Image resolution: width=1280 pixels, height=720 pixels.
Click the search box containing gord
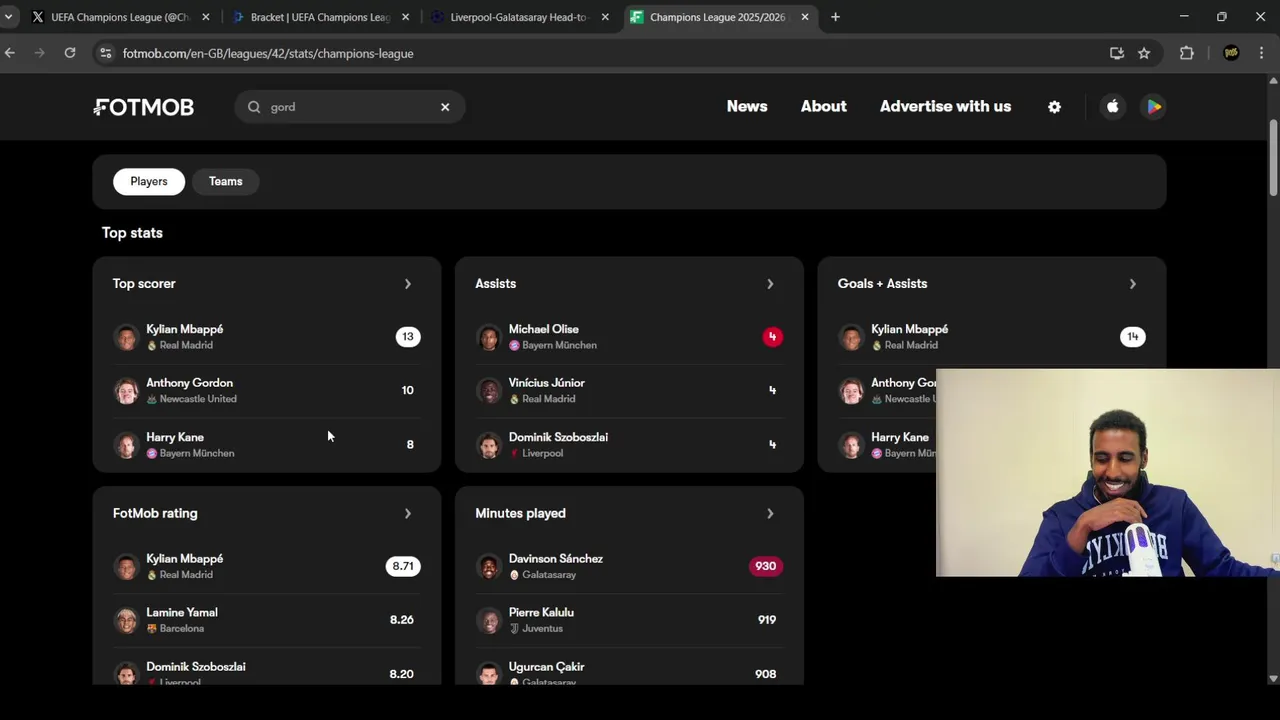(x=349, y=107)
